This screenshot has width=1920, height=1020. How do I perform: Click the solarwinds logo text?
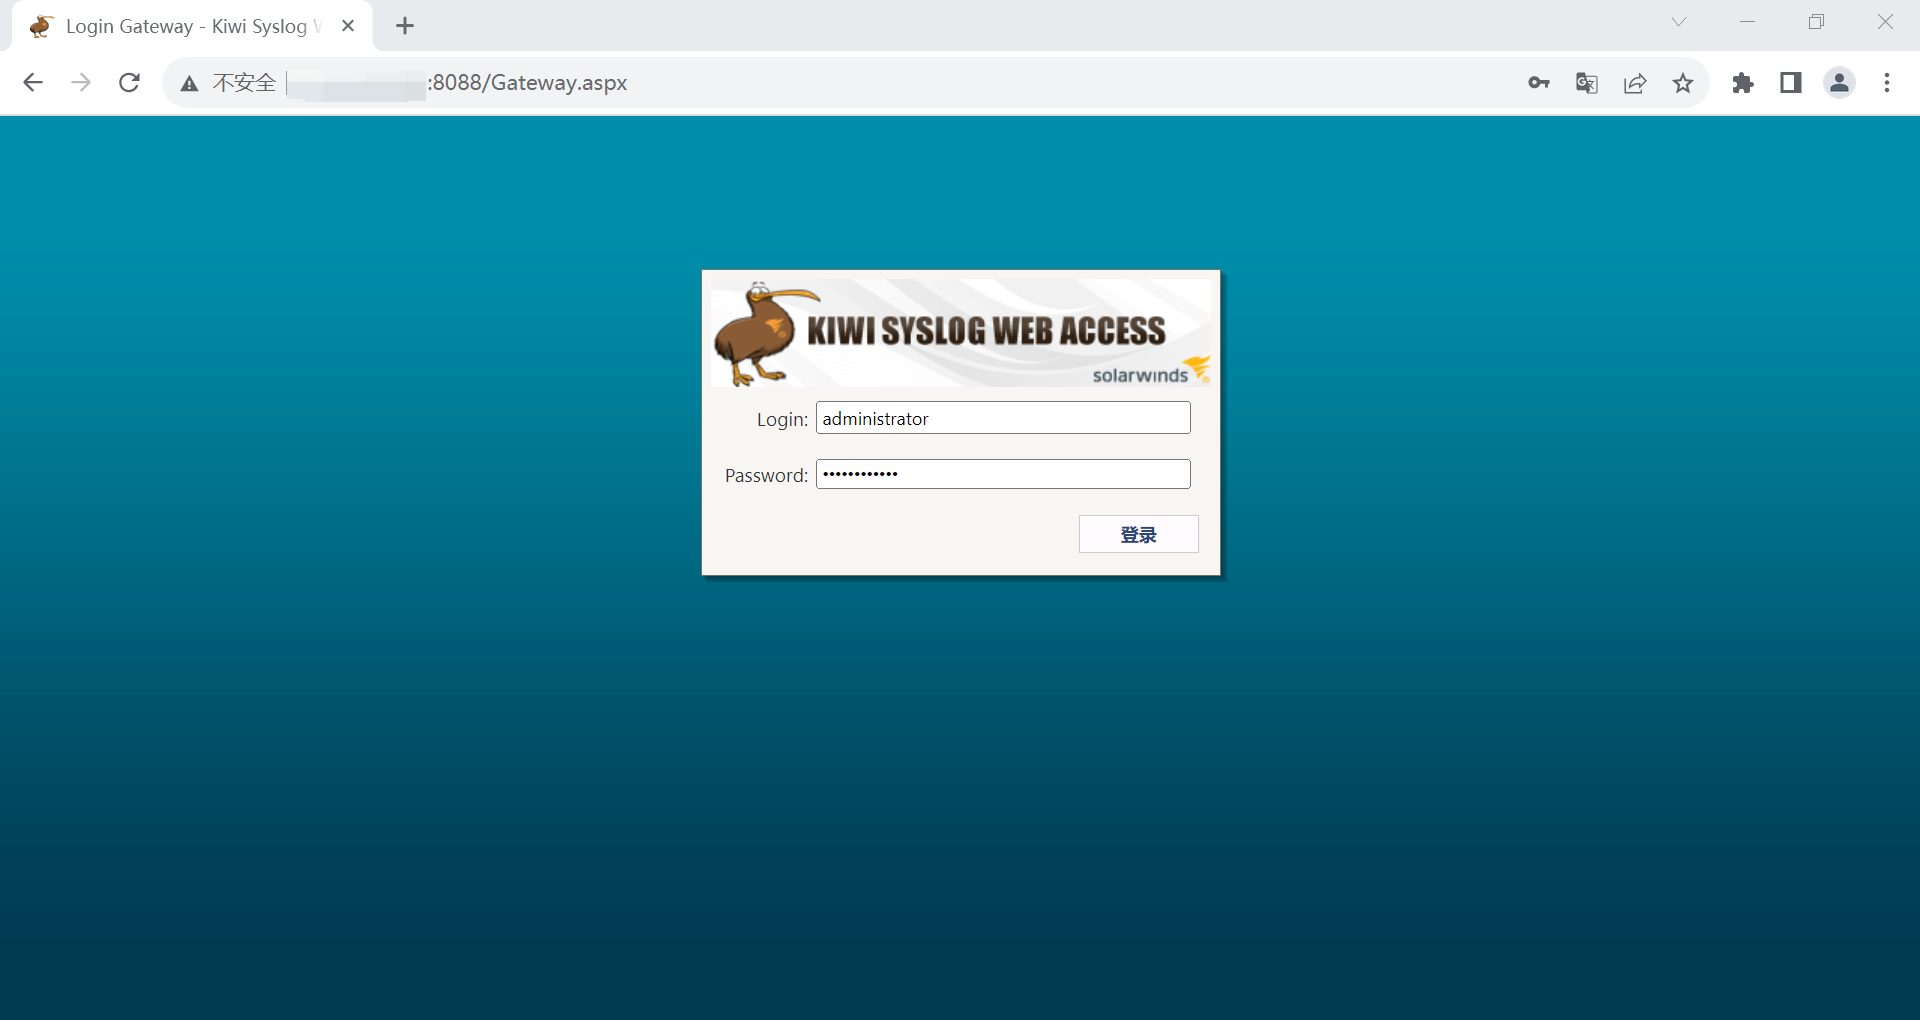(x=1140, y=375)
